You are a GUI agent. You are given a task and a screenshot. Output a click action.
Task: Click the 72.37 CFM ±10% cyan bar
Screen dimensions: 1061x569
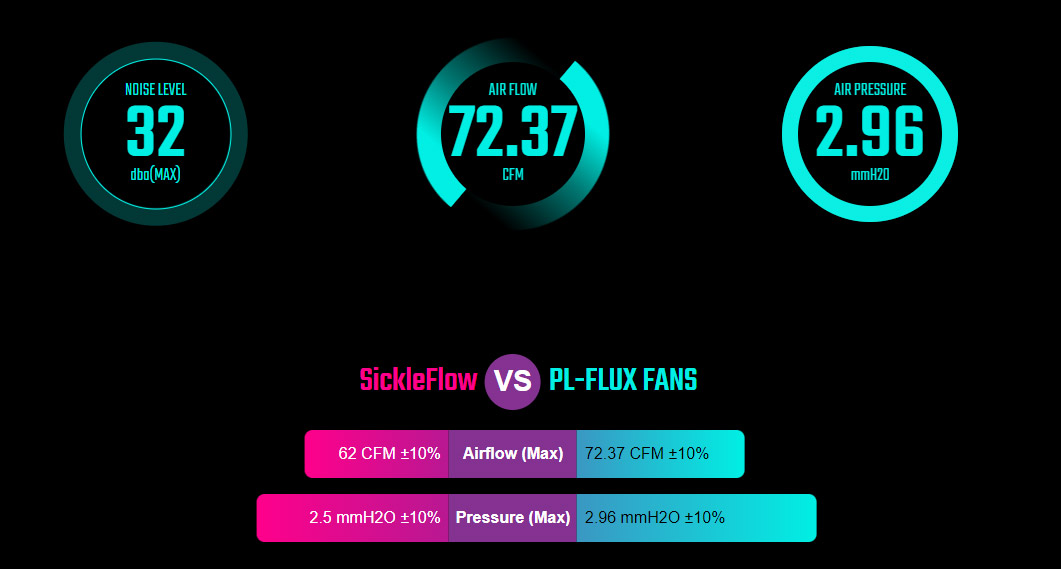pyautogui.click(x=660, y=454)
